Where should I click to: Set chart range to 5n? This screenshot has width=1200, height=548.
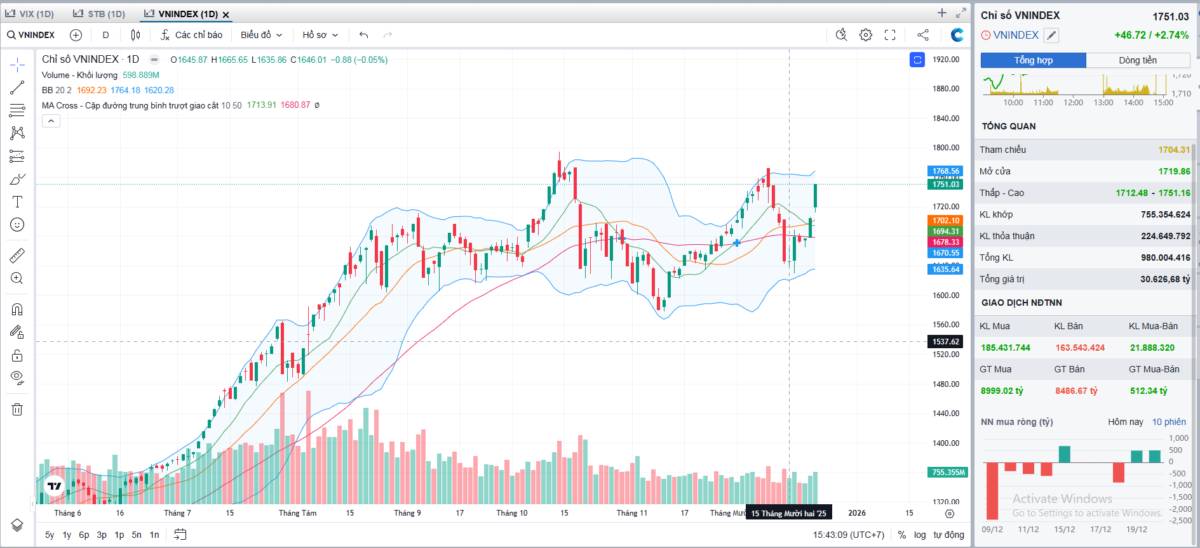pos(136,535)
